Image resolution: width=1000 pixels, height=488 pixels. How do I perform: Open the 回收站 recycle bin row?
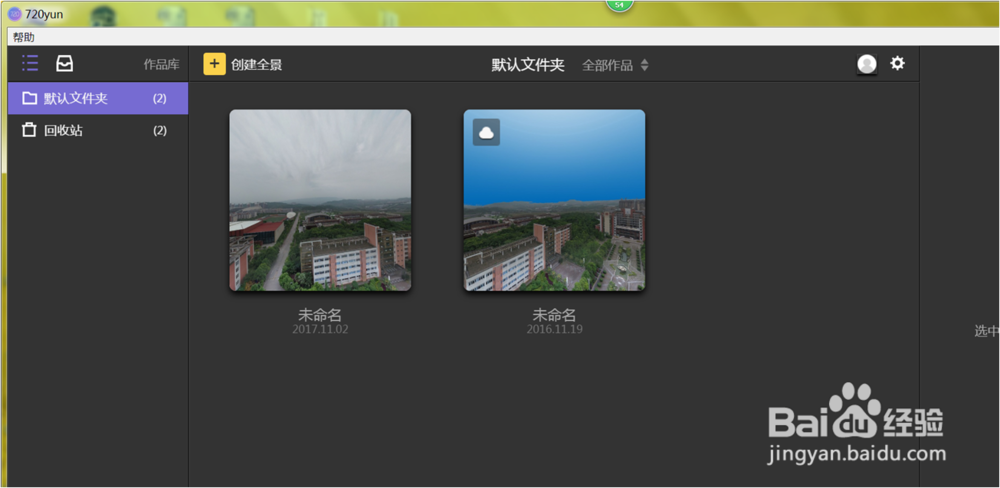point(98,131)
